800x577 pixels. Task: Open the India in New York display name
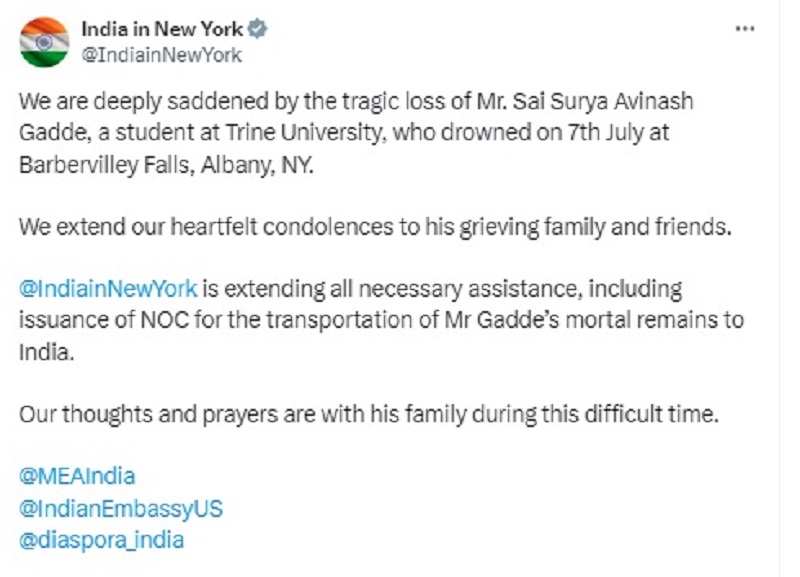point(162,29)
